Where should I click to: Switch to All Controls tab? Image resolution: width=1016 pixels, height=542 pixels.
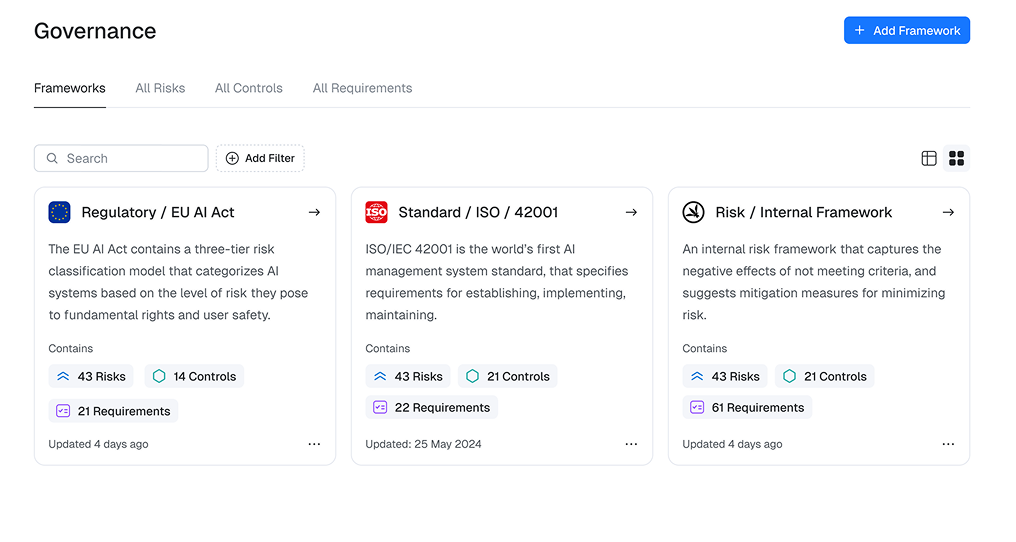pyautogui.click(x=249, y=88)
